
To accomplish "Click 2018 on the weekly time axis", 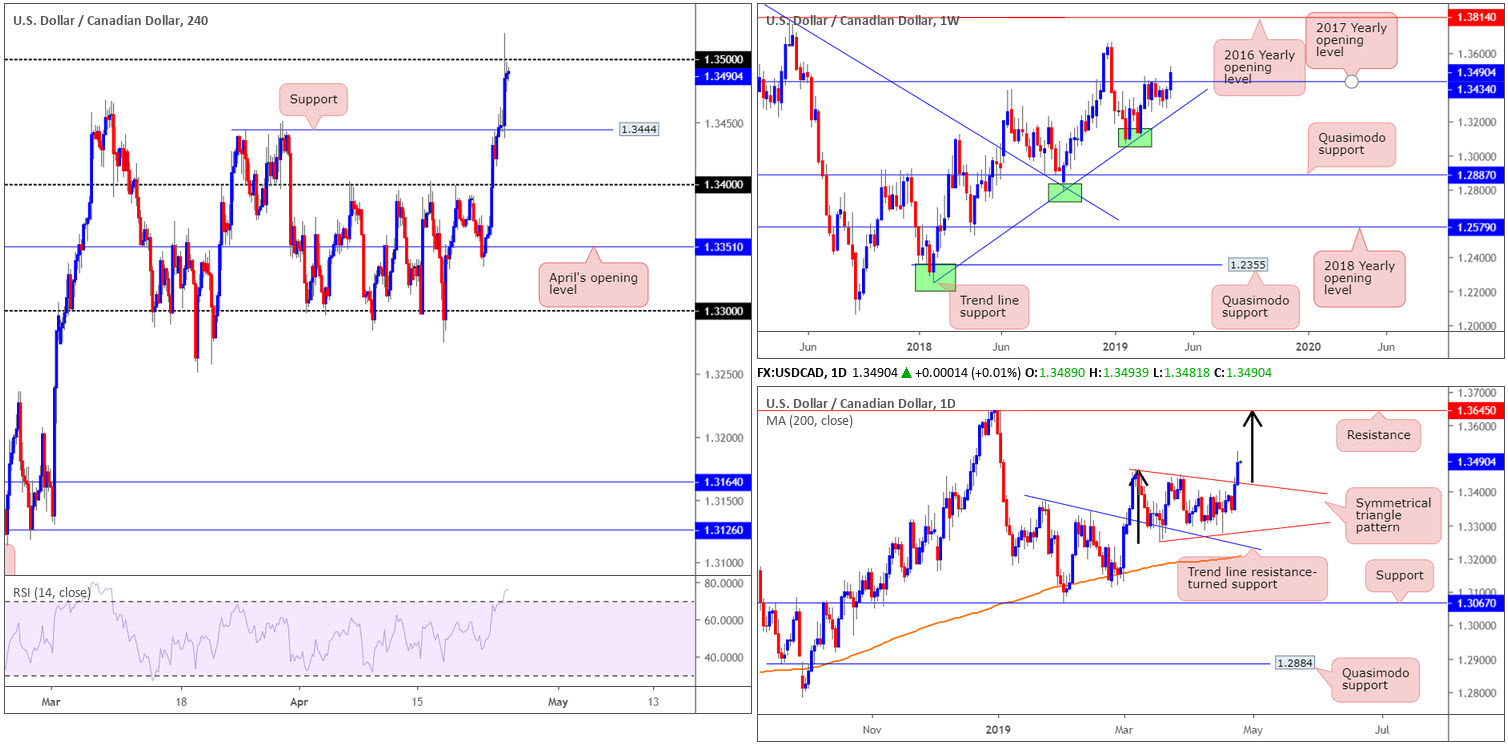I will click(x=920, y=345).
